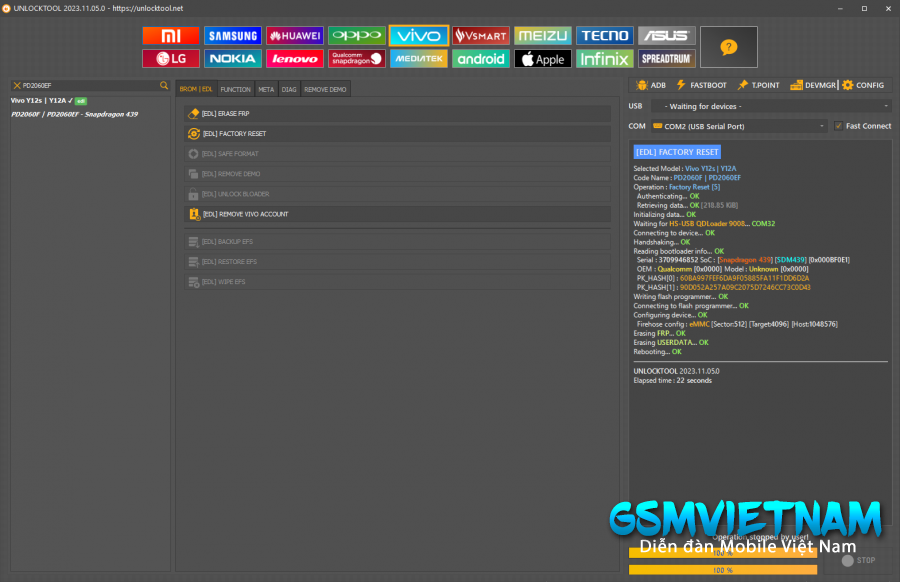Viewport: 900px width, 582px height.
Task: Run [EDL] REMOVE VIVO ACCOUNT
Action: point(397,214)
